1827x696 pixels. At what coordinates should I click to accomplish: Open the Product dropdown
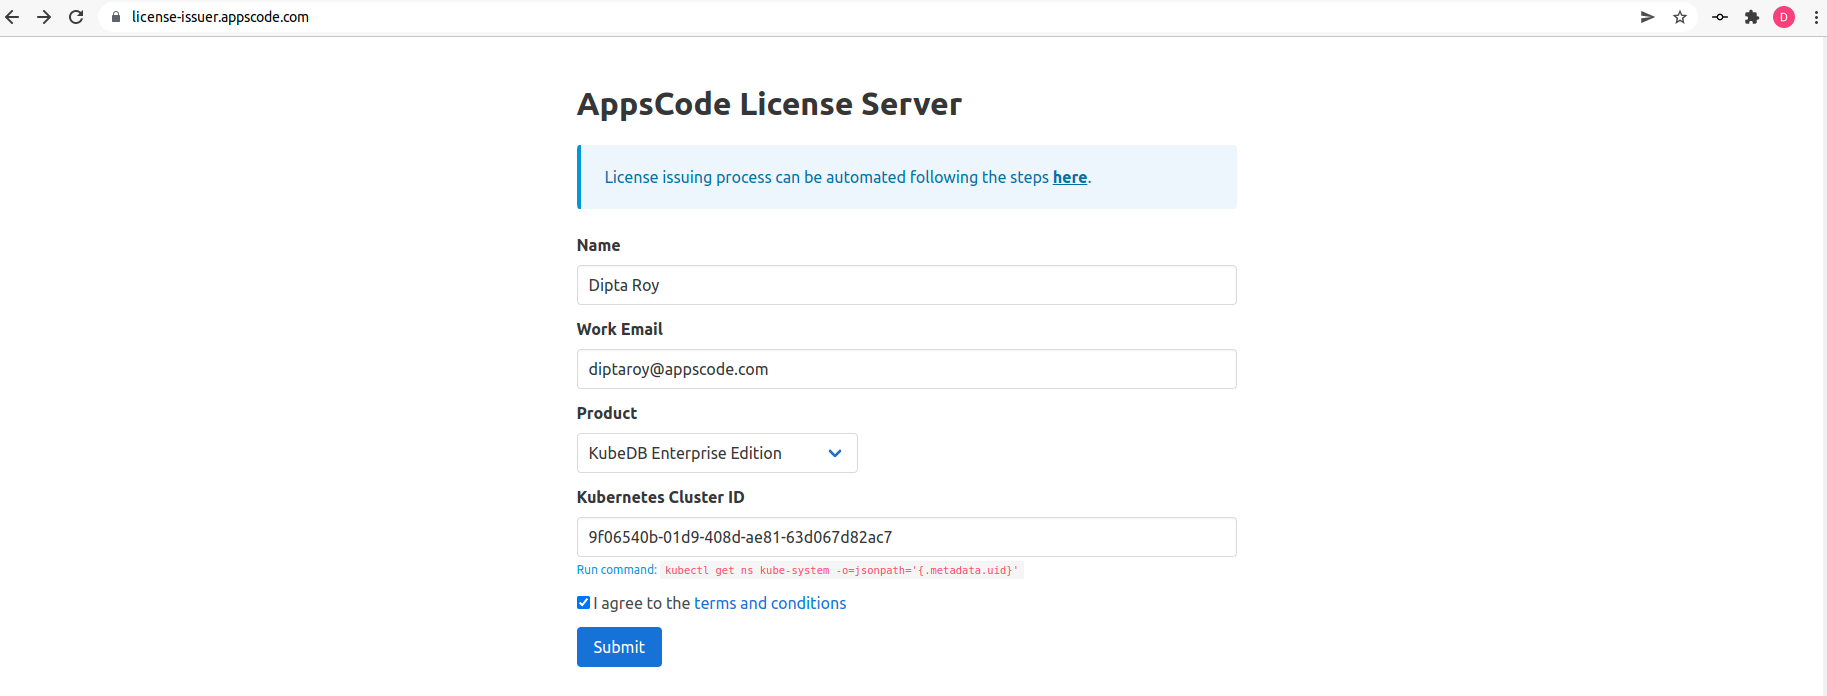click(x=717, y=453)
